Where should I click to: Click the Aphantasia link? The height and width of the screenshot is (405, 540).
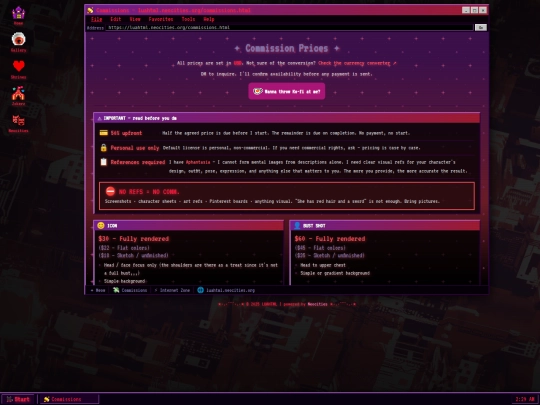(x=198, y=162)
